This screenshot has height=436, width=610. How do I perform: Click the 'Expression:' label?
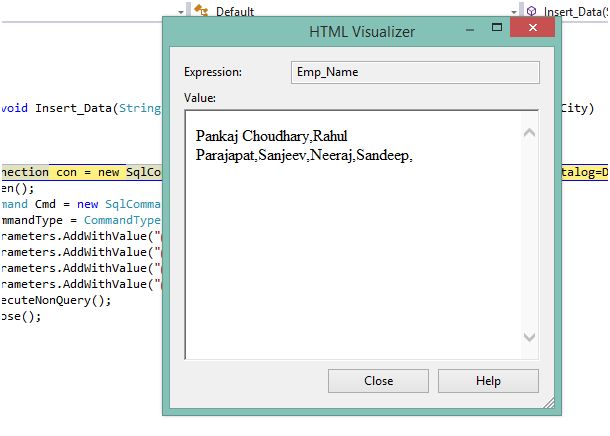213,72
